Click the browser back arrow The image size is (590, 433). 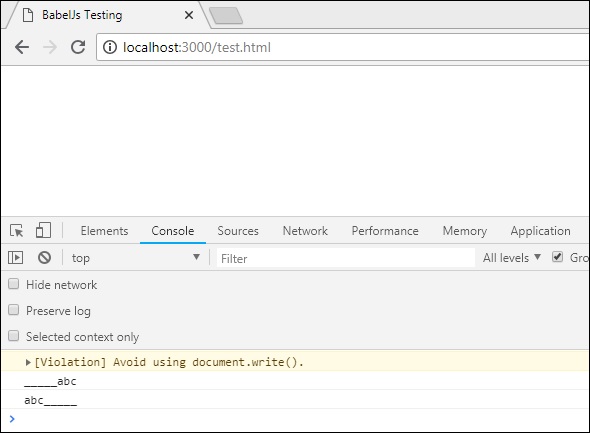click(22, 47)
